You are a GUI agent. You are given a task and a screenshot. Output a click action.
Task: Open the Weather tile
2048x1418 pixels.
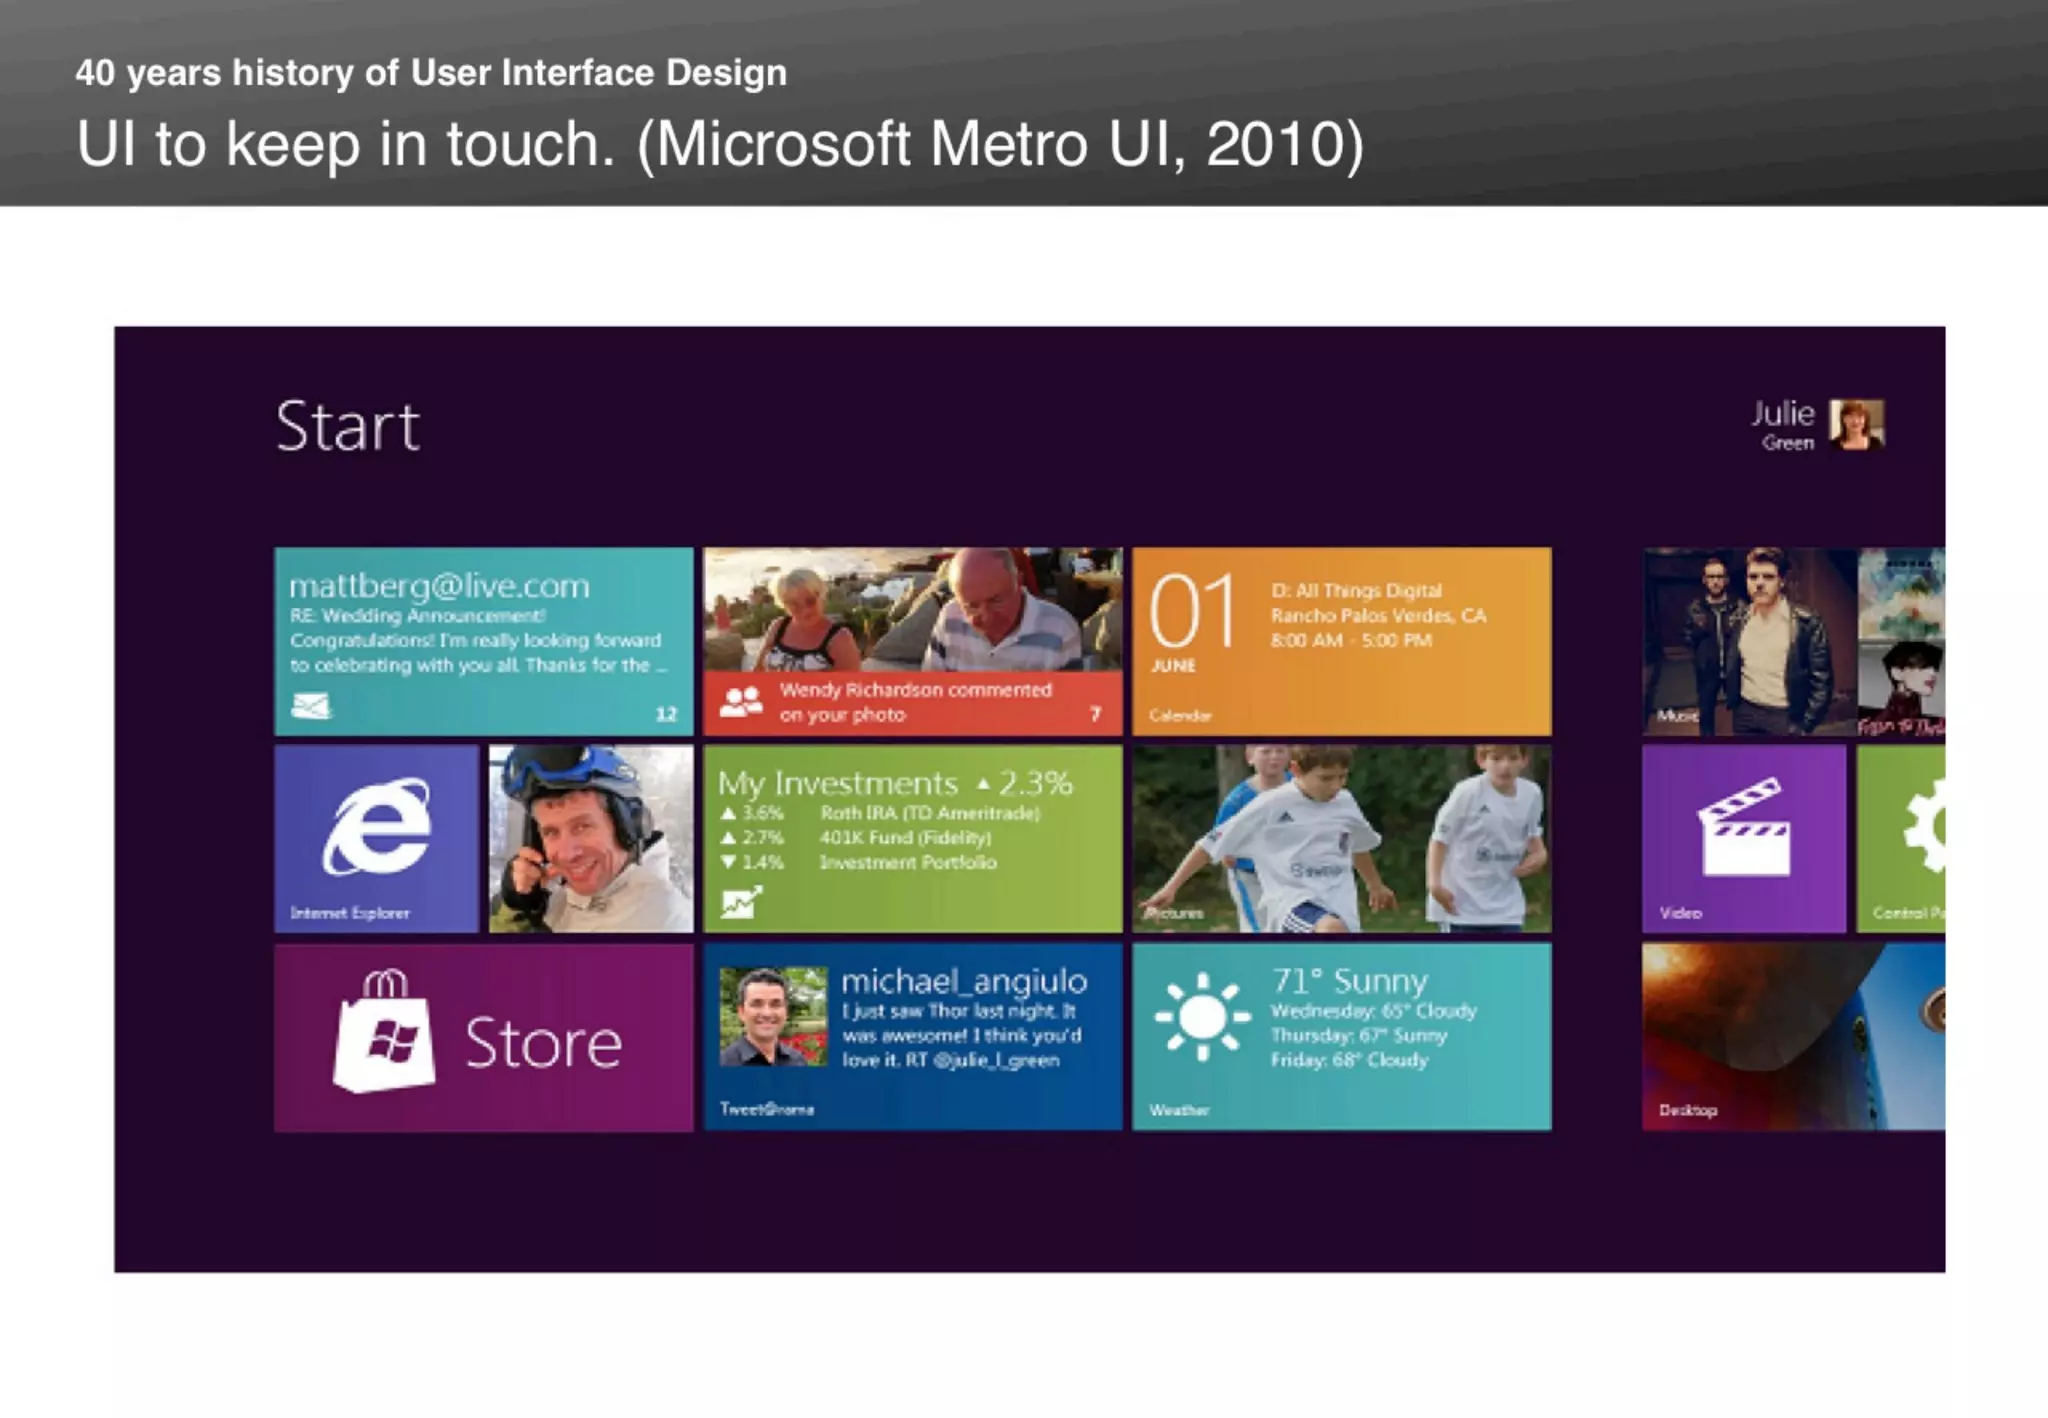point(1342,1038)
